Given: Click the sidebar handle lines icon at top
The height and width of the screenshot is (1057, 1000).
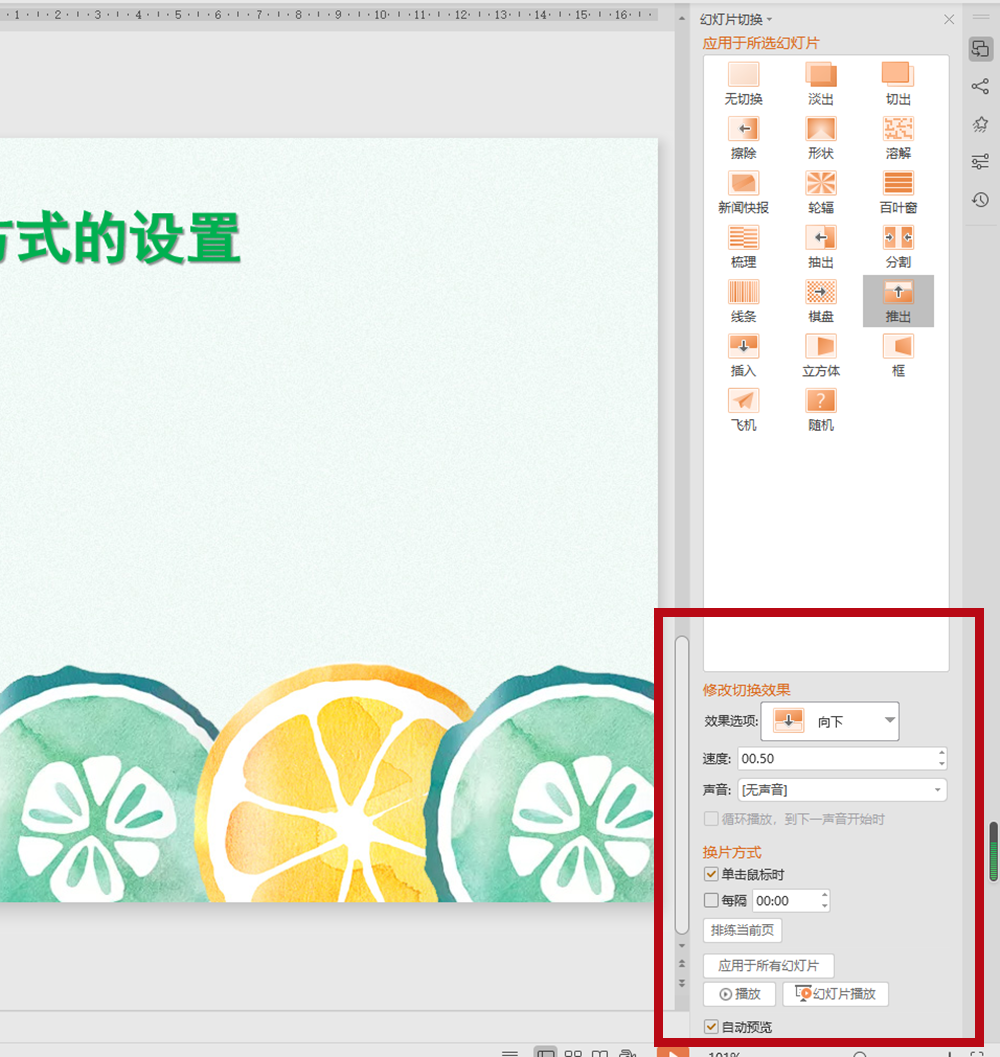Looking at the screenshot, I should pos(980,16).
